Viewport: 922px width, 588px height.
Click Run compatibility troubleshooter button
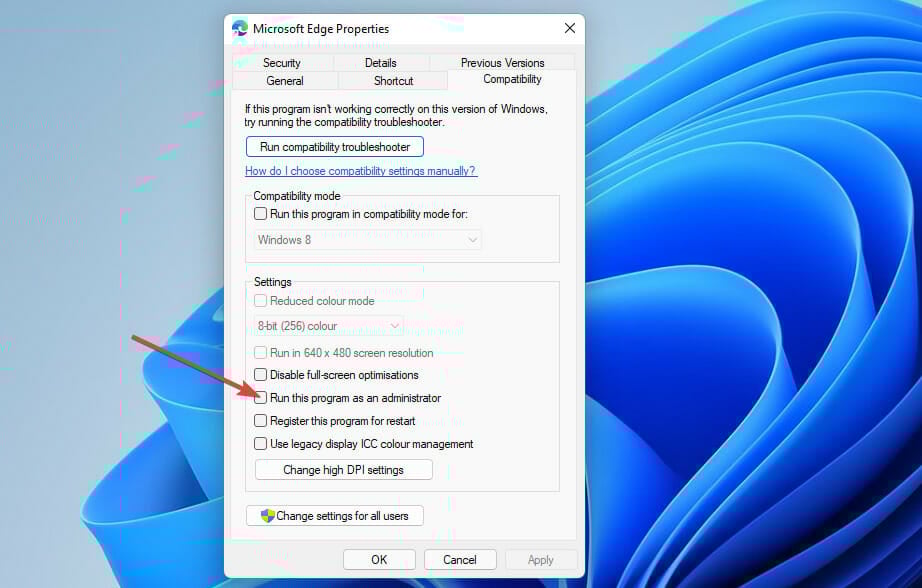click(335, 146)
